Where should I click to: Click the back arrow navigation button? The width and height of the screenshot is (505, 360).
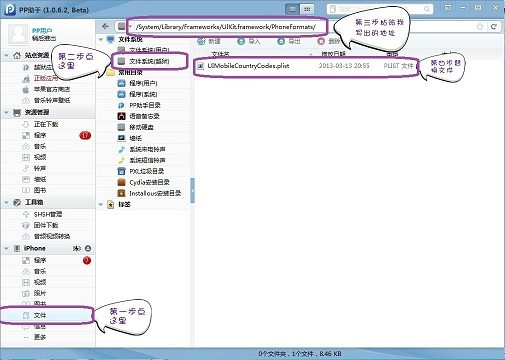tap(105, 26)
